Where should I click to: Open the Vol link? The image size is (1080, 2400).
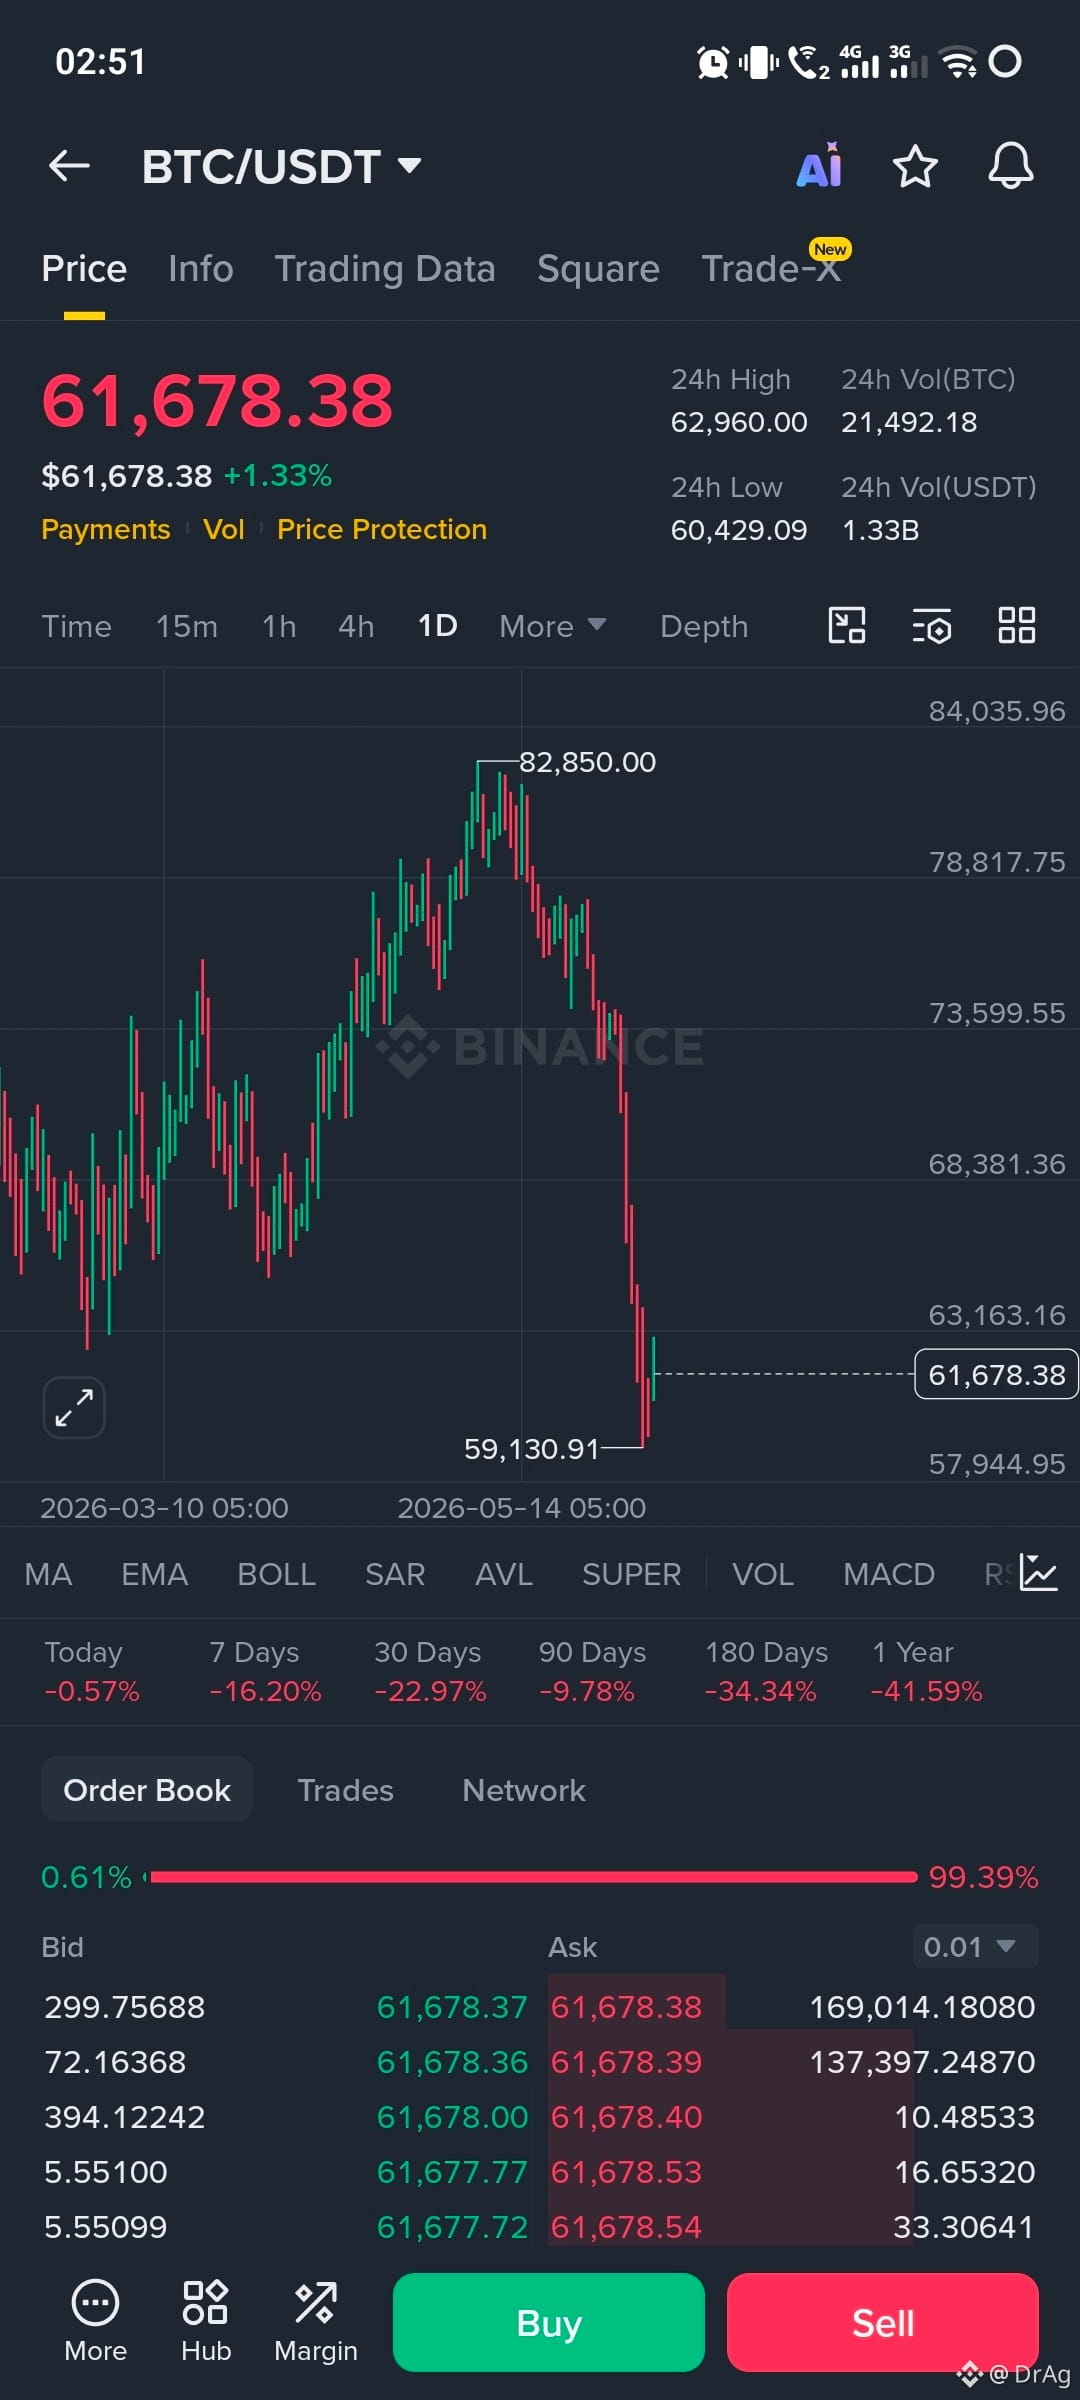(x=224, y=529)
